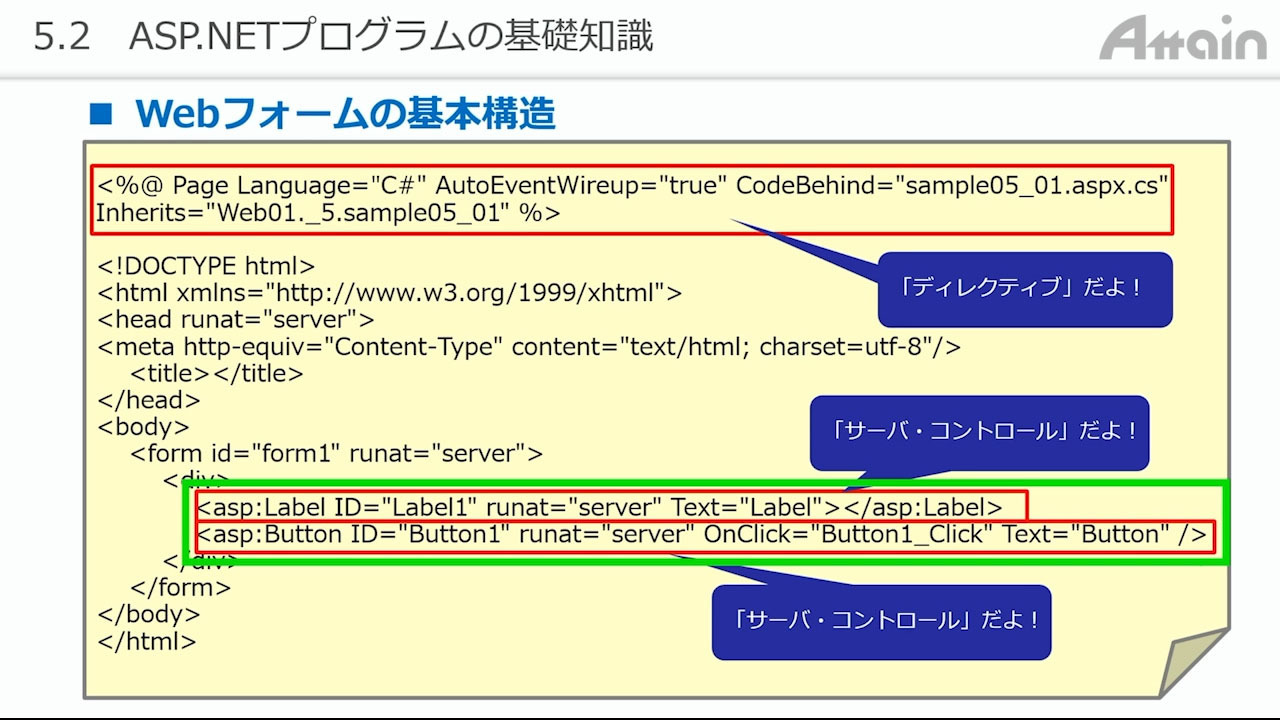Select the heading "Webフォームの基本構造"

click(345, 113)
